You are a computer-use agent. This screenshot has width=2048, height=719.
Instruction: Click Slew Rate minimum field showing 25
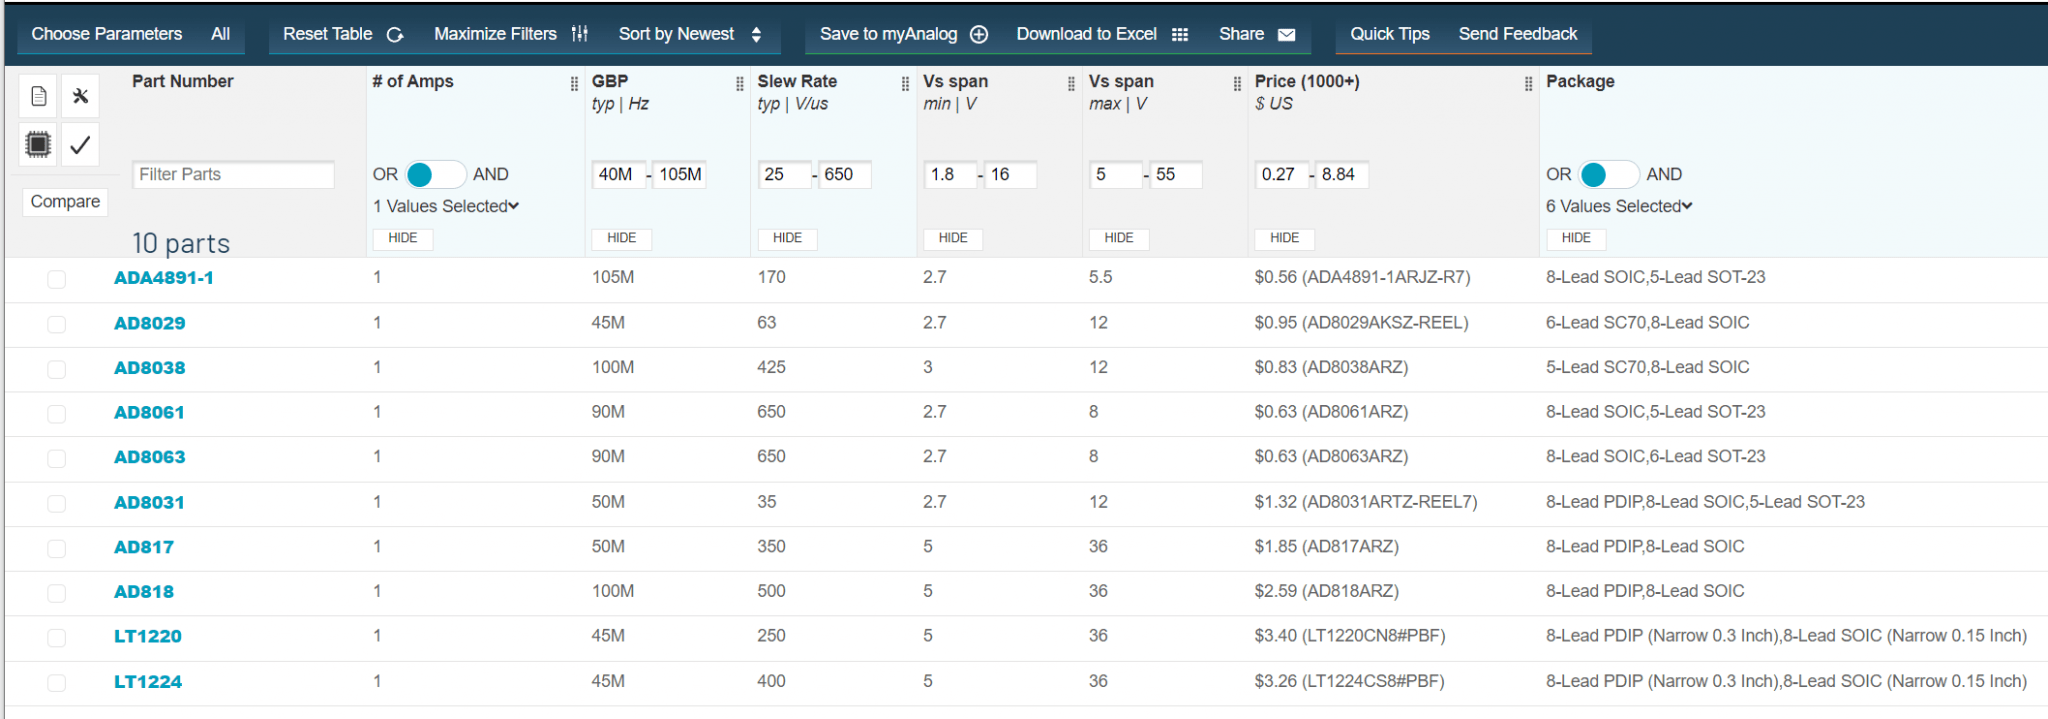coord(785,175)
